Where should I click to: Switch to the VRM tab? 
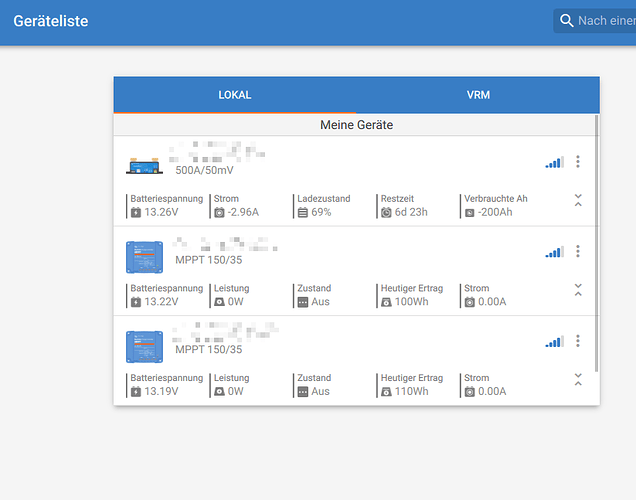coord(478,95)
